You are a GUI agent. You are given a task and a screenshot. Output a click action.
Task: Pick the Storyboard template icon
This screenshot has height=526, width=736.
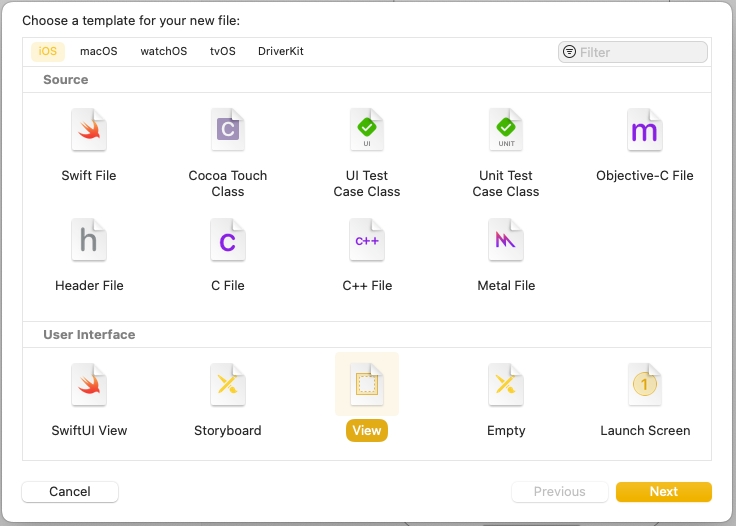pos(228,387)
